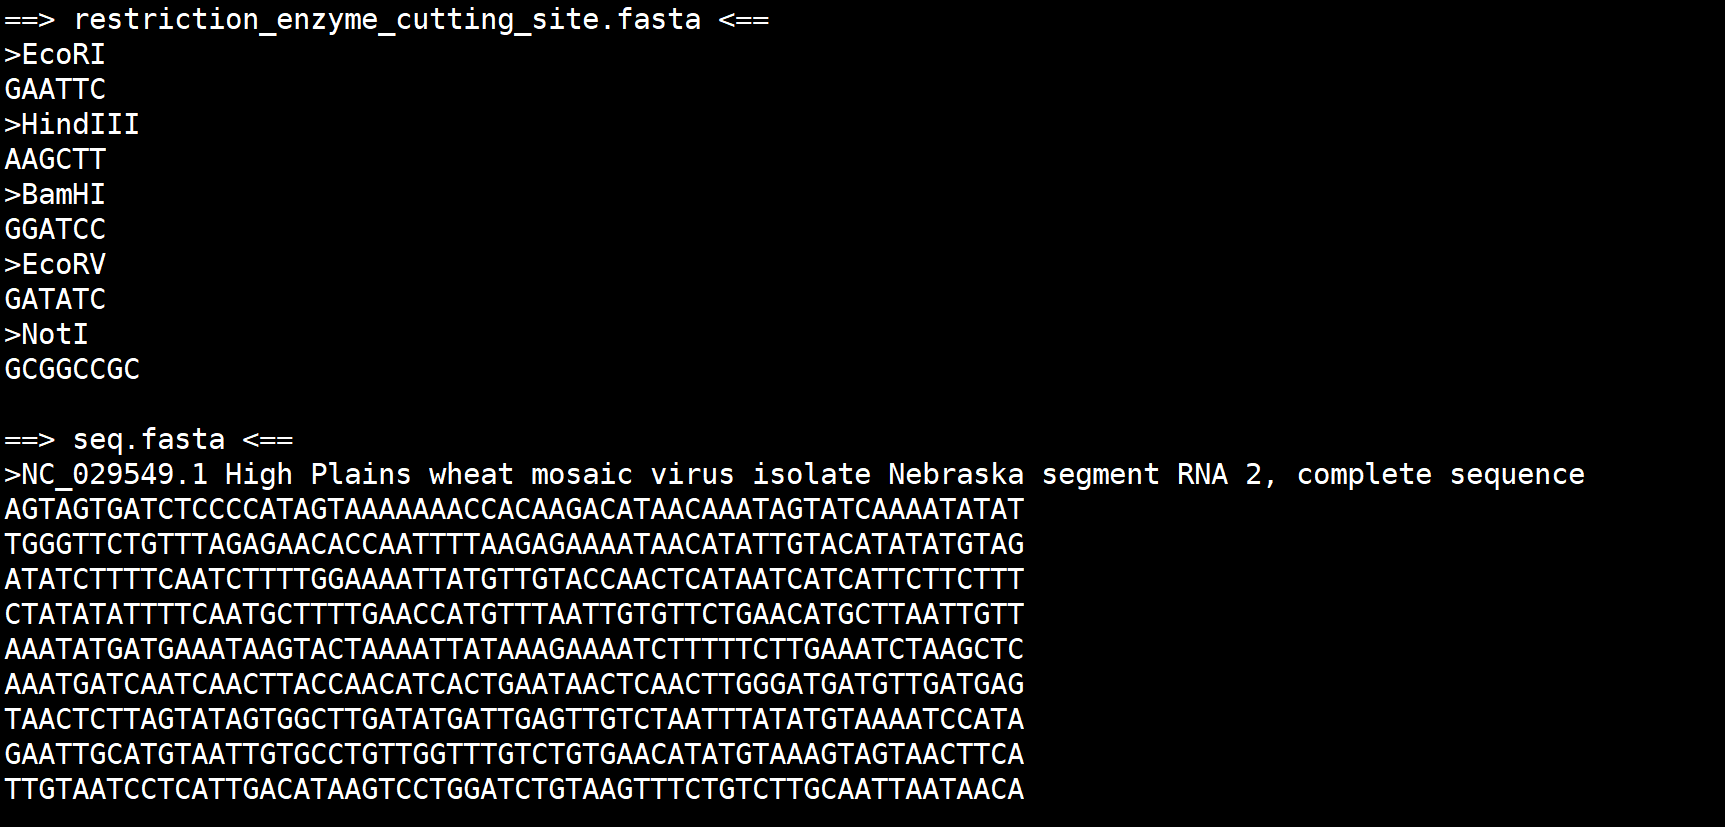Click the word Nebraska in the header
Screen dimensions: 1725x827
point(956,474)
